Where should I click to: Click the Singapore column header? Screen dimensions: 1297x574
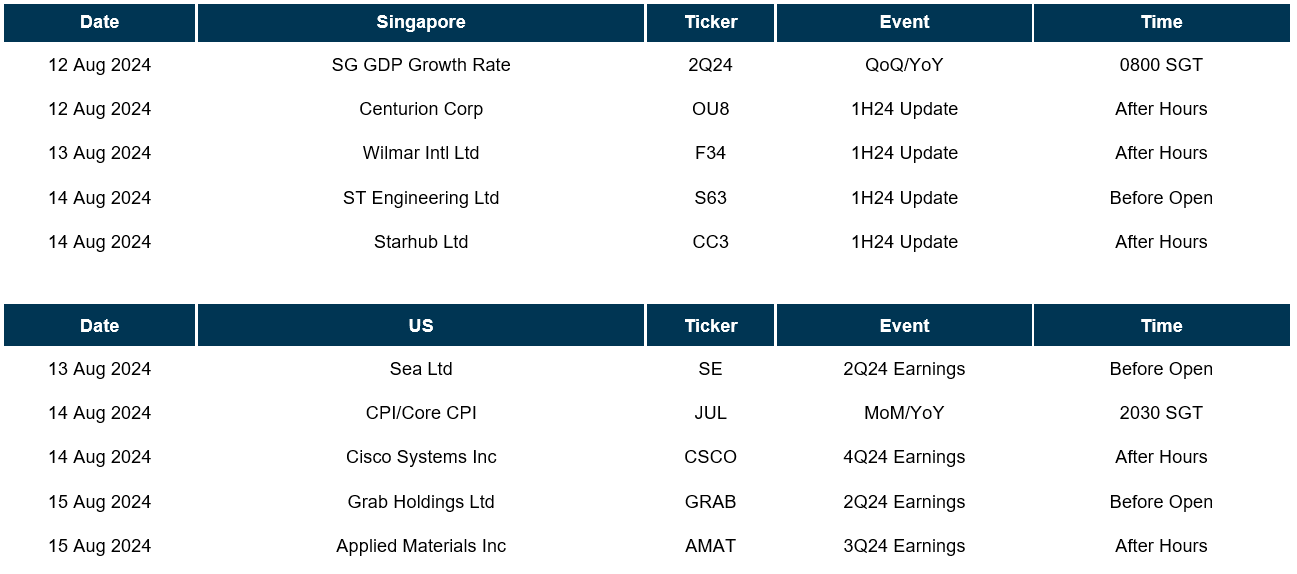(421, 22)
